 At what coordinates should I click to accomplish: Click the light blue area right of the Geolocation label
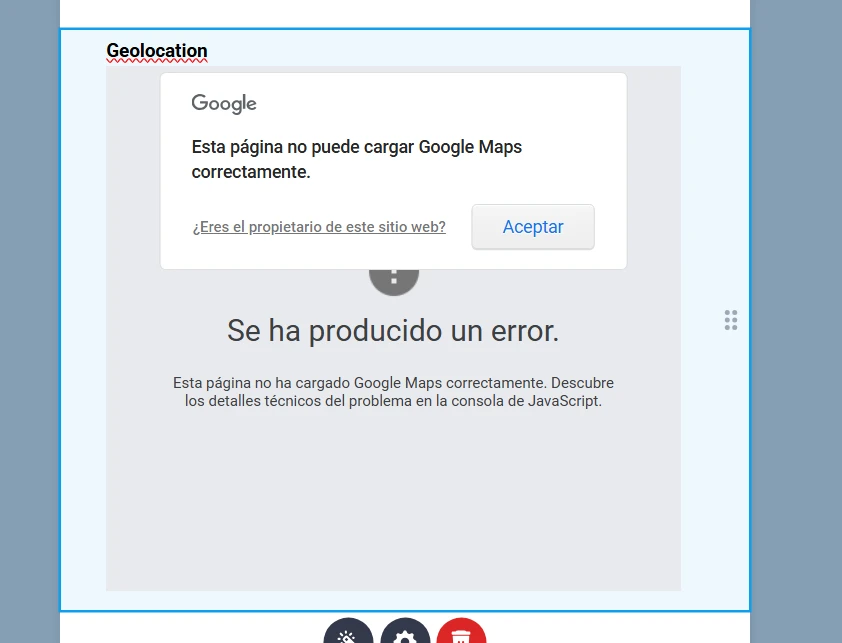click(450, 48)
